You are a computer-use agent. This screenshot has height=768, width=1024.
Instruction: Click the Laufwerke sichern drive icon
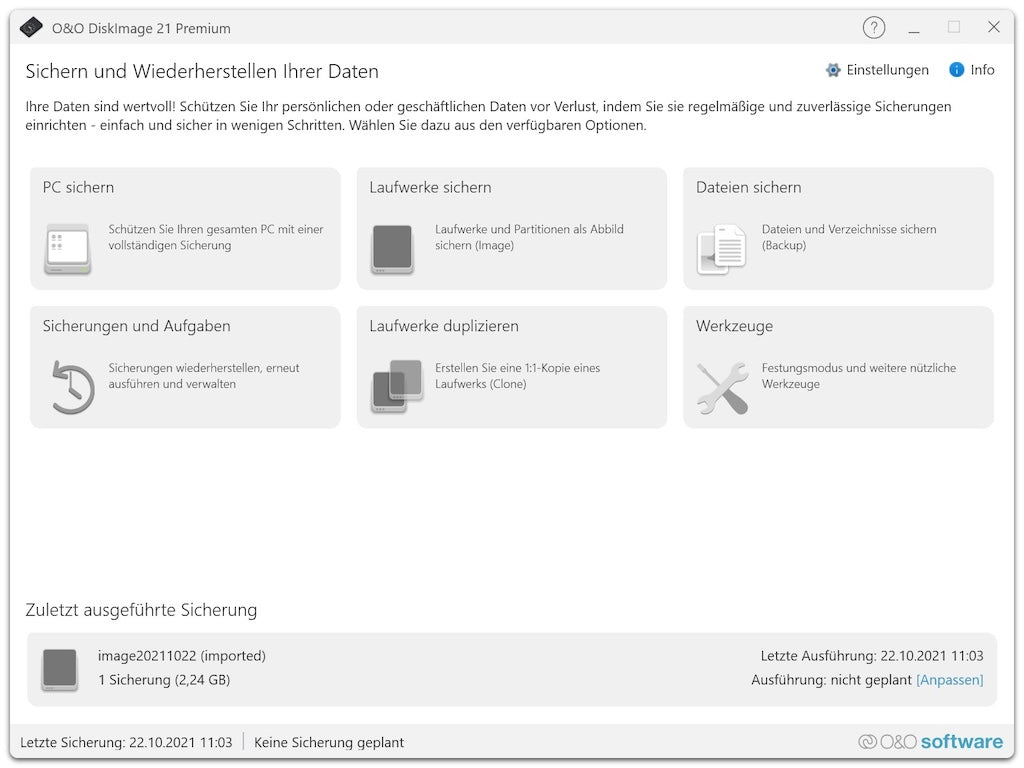click(393, 250)
